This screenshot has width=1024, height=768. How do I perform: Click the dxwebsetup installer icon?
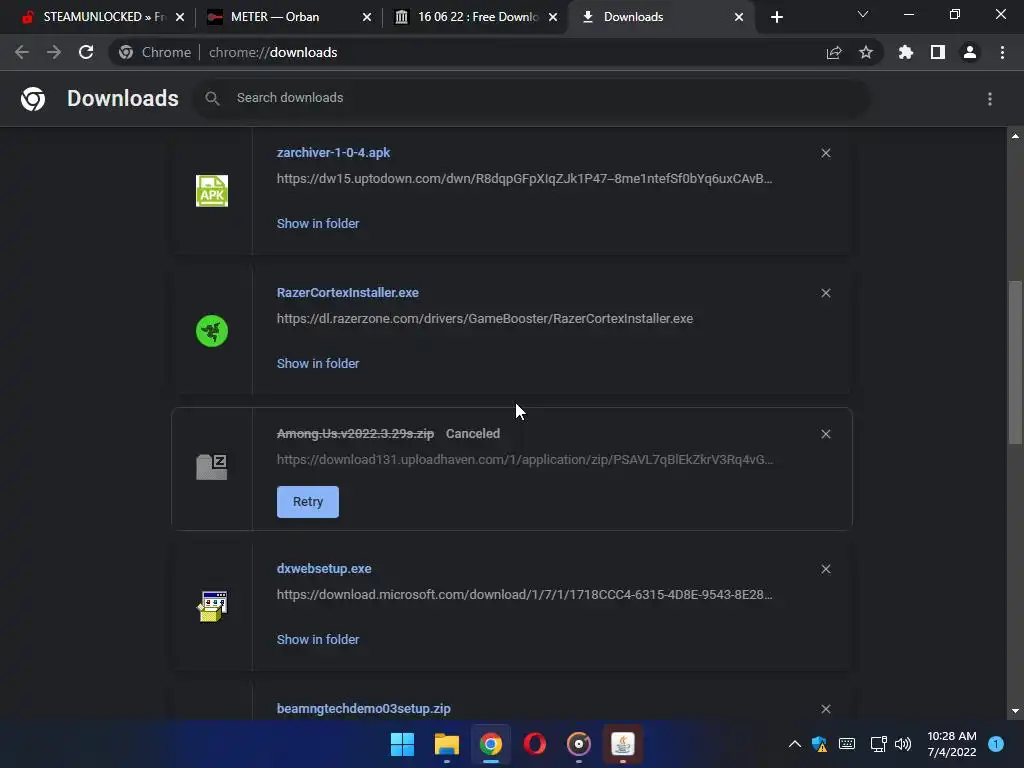[x=212, y=606]
